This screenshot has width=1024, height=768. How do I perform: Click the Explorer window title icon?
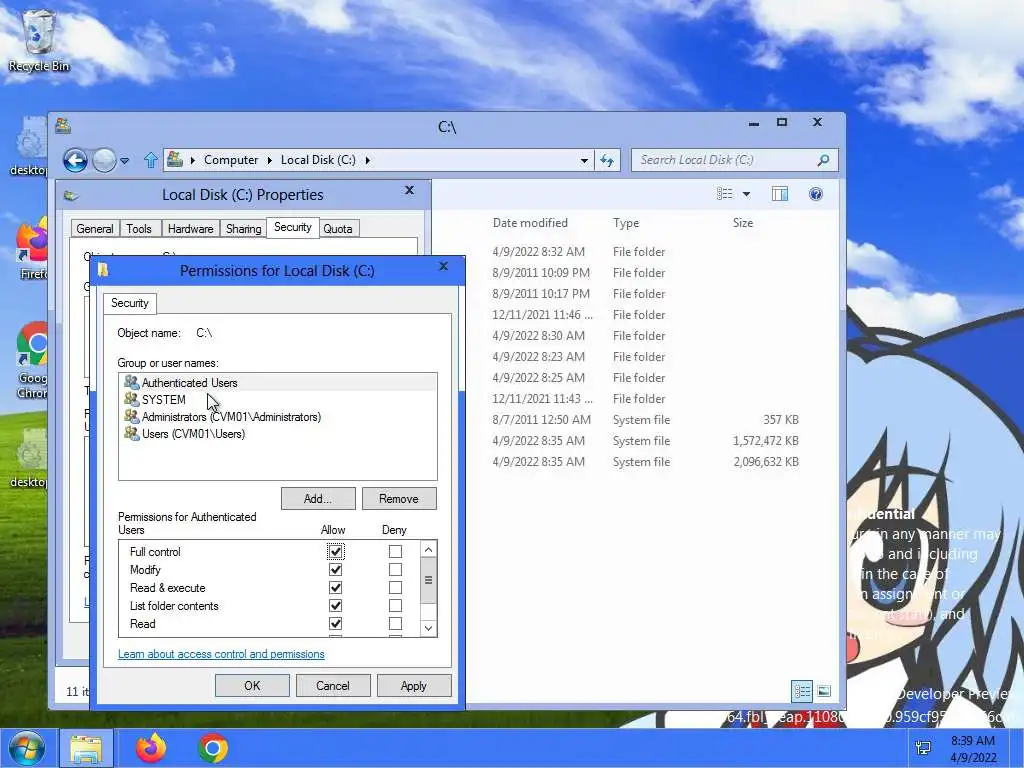click(x=63, y=125)
